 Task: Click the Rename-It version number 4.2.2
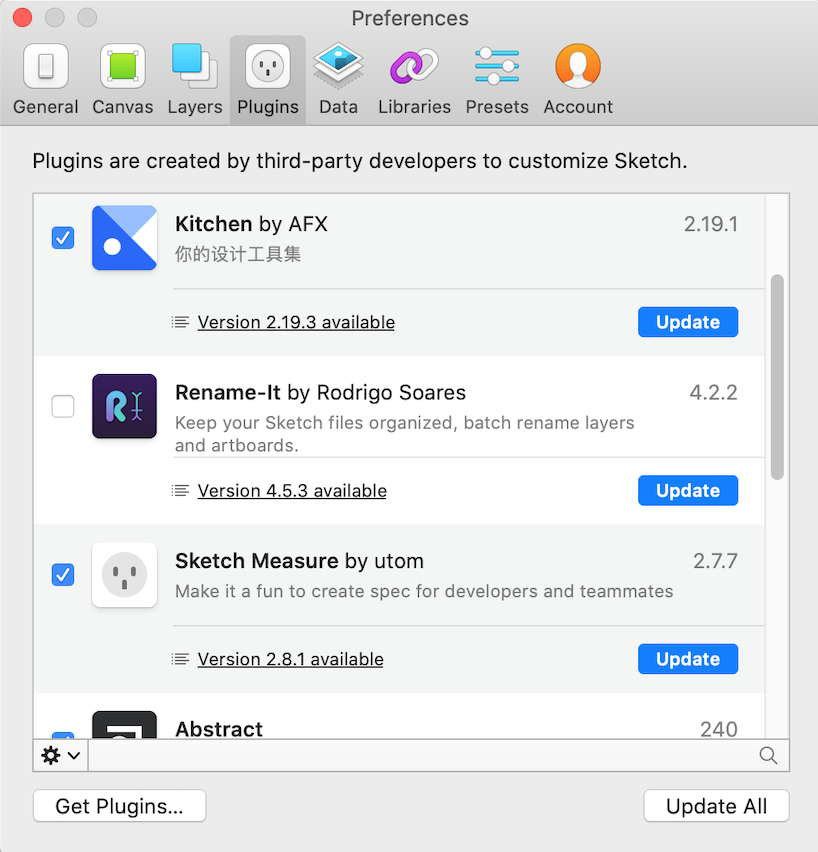713,392
